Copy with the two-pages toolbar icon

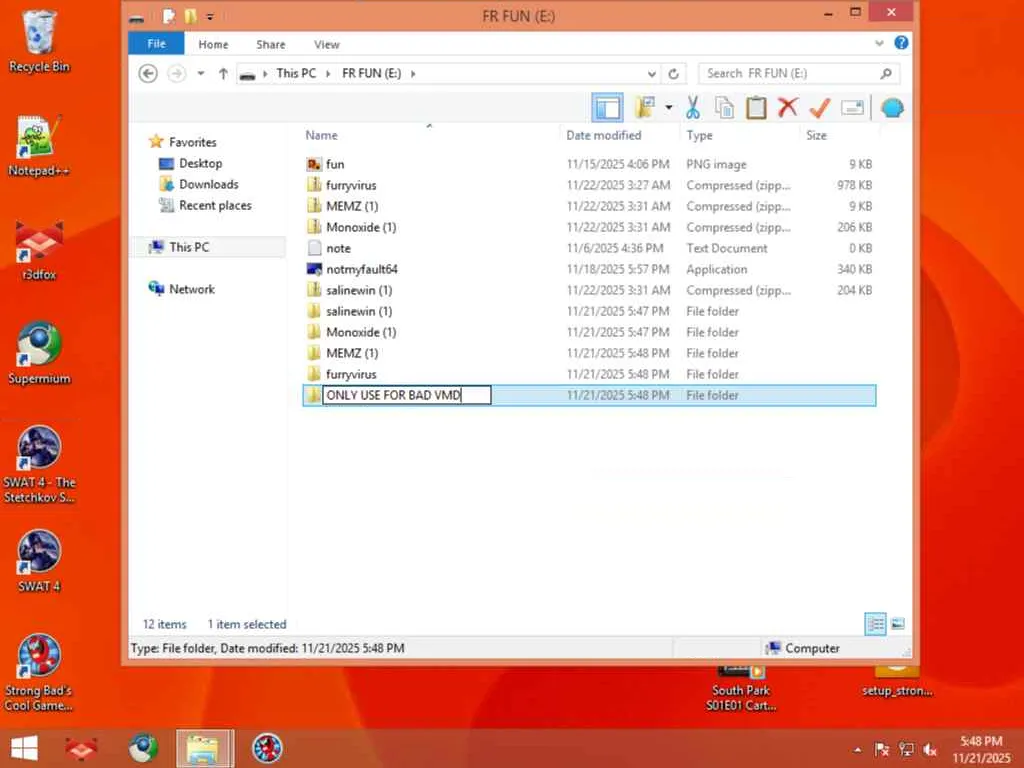[x=724, y=108]
